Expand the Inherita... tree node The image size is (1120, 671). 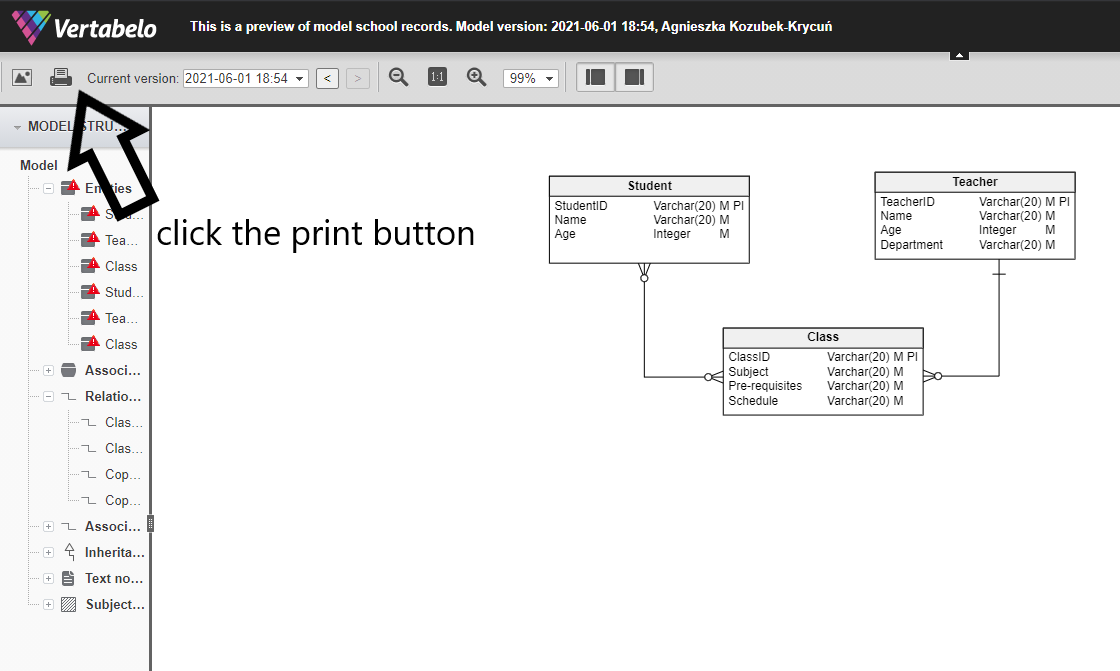tap(49, 552)
